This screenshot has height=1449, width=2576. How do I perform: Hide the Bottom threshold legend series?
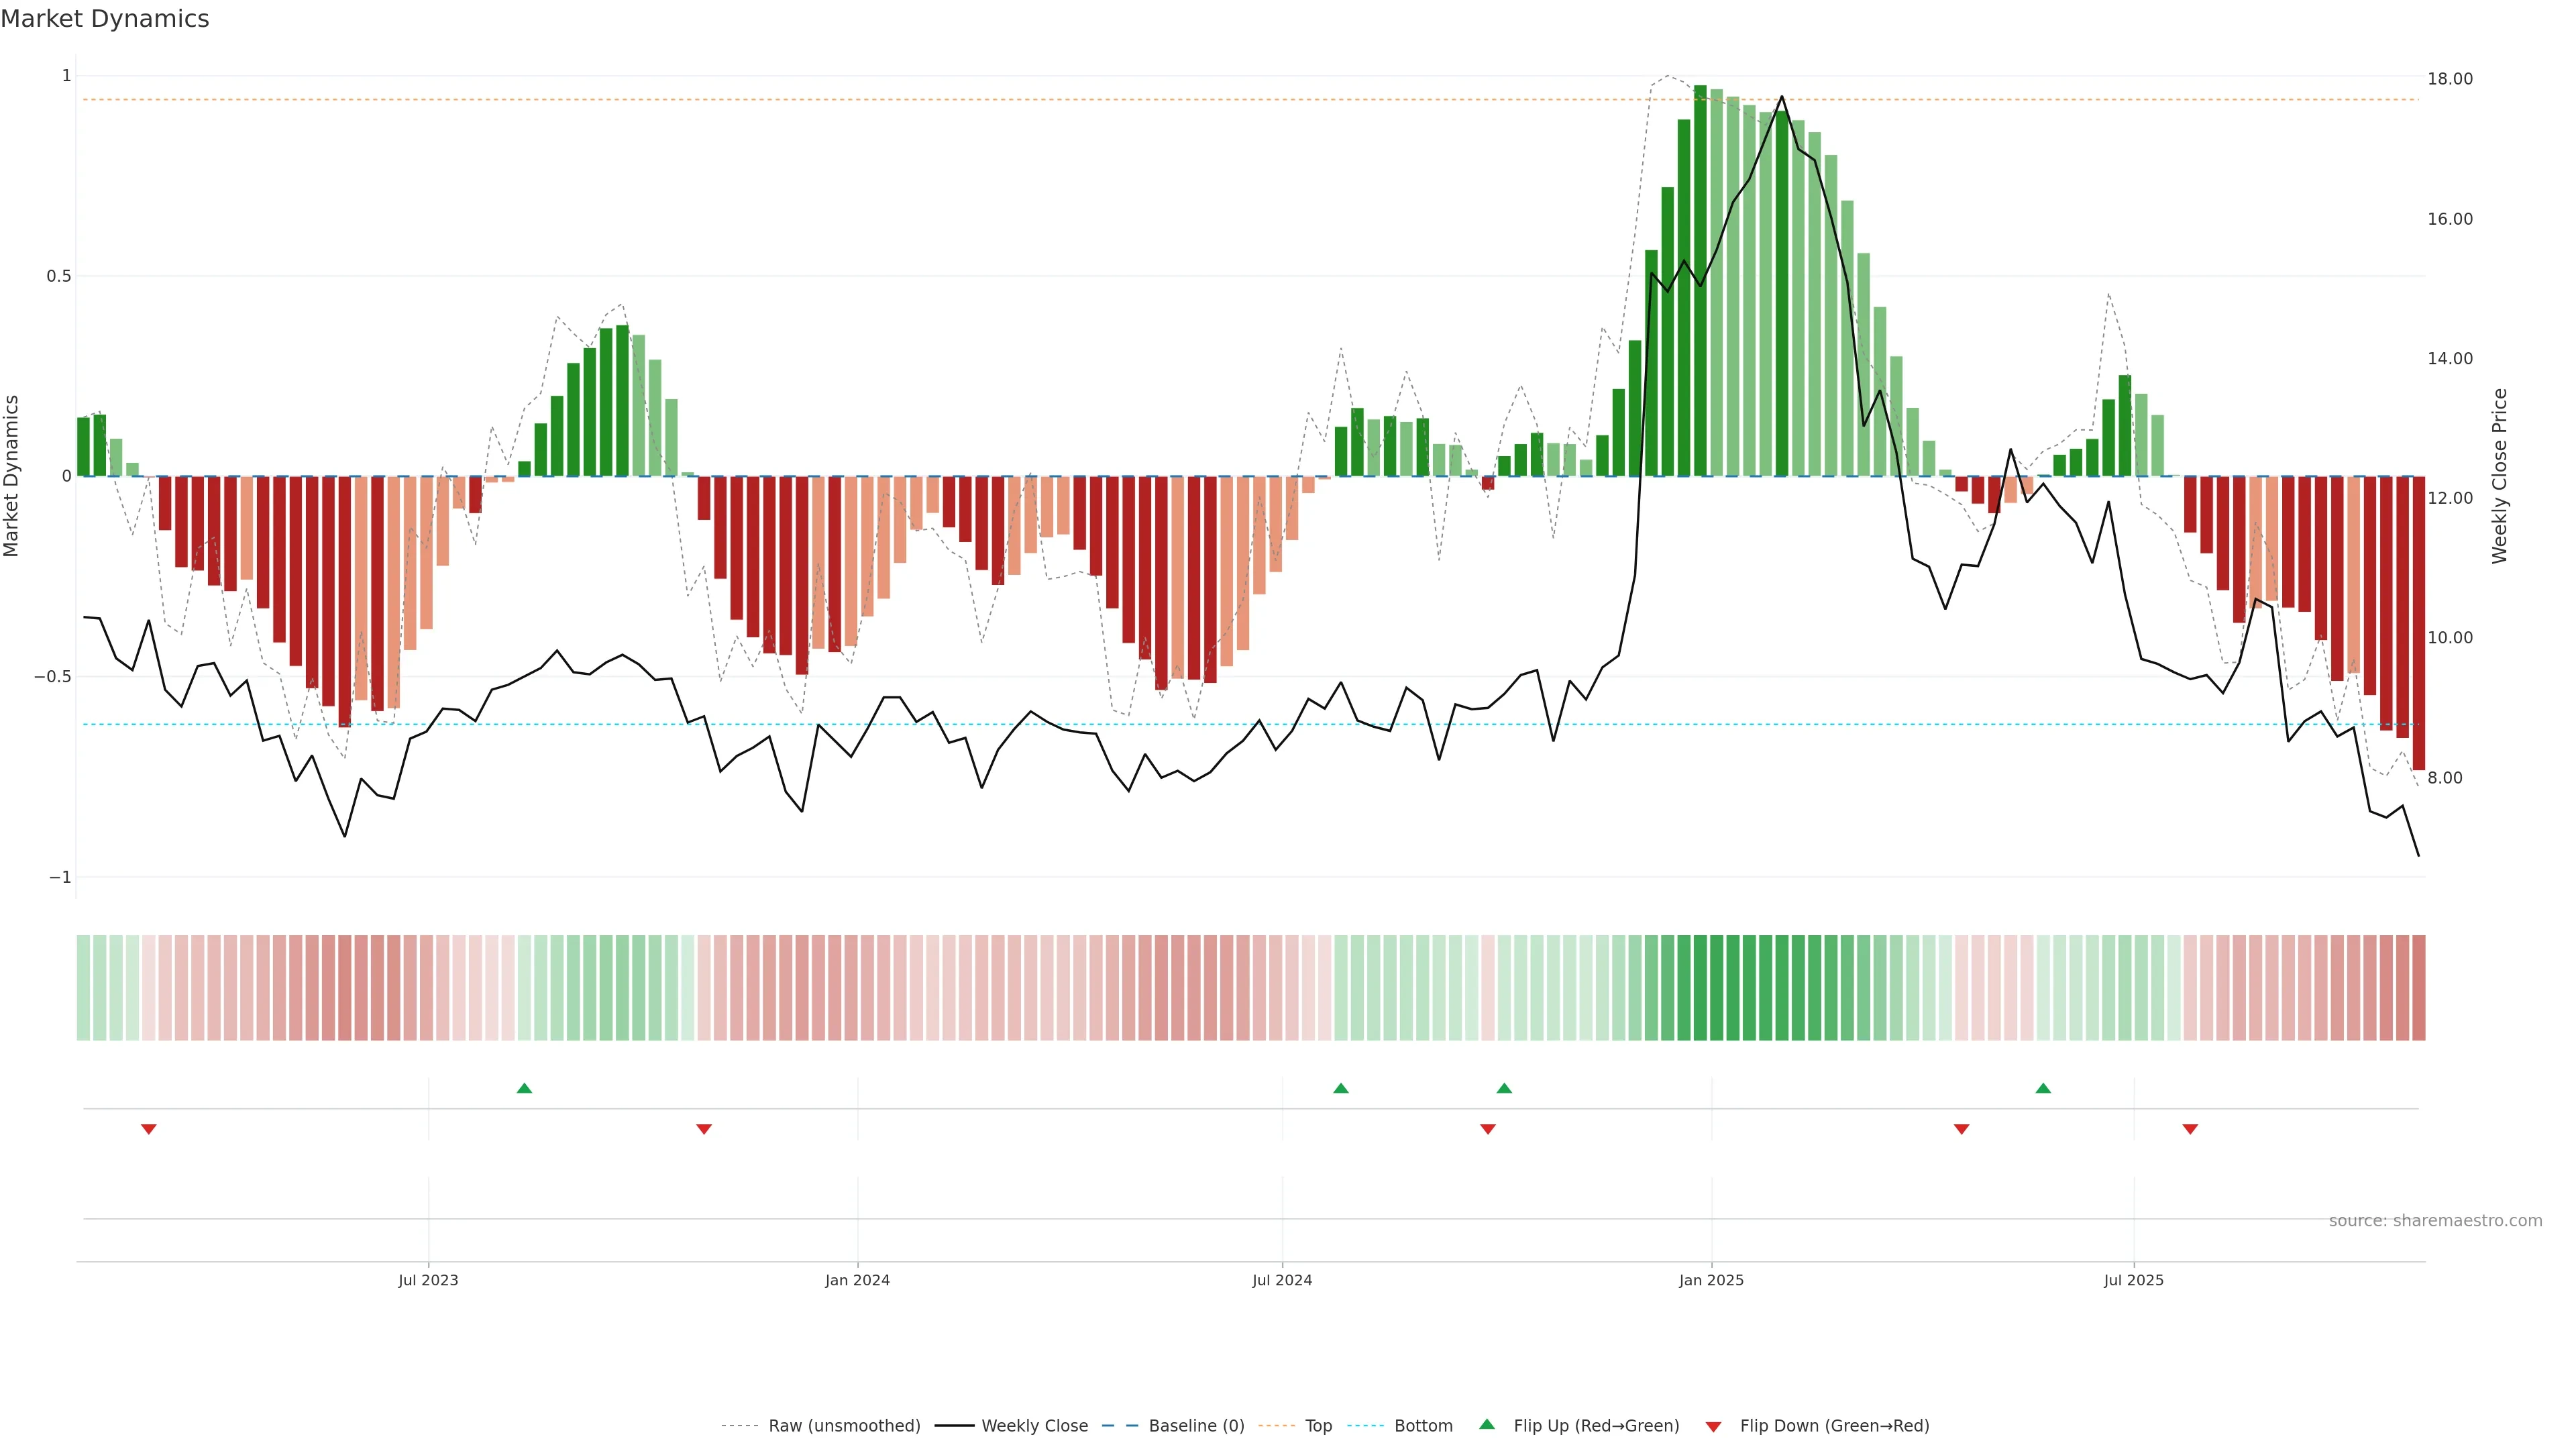coord(1423,1426)
